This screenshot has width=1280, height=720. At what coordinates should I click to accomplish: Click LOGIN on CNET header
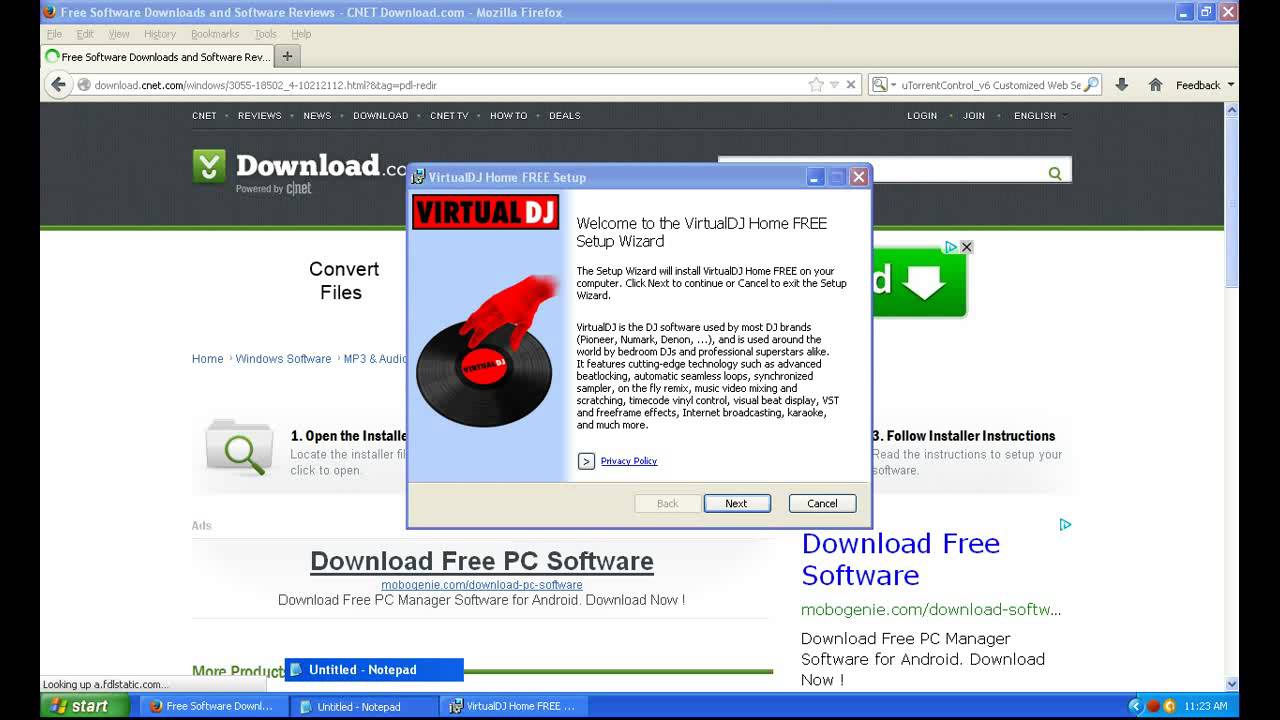922,116
